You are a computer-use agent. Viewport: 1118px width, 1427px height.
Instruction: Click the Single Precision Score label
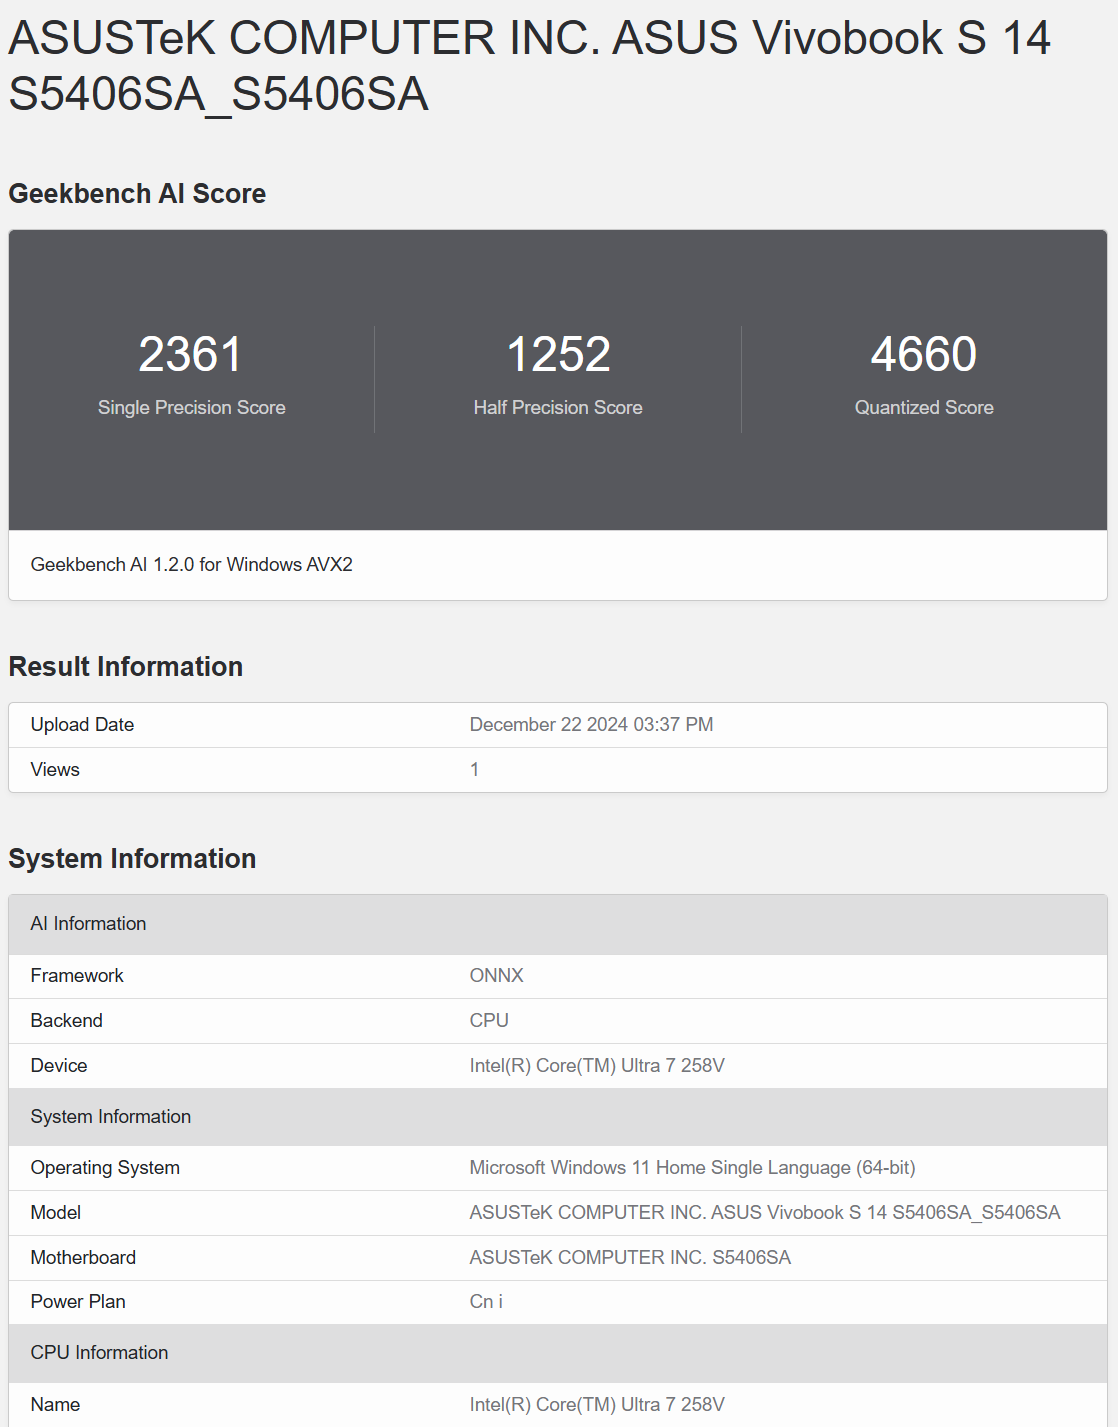(191, 407)
